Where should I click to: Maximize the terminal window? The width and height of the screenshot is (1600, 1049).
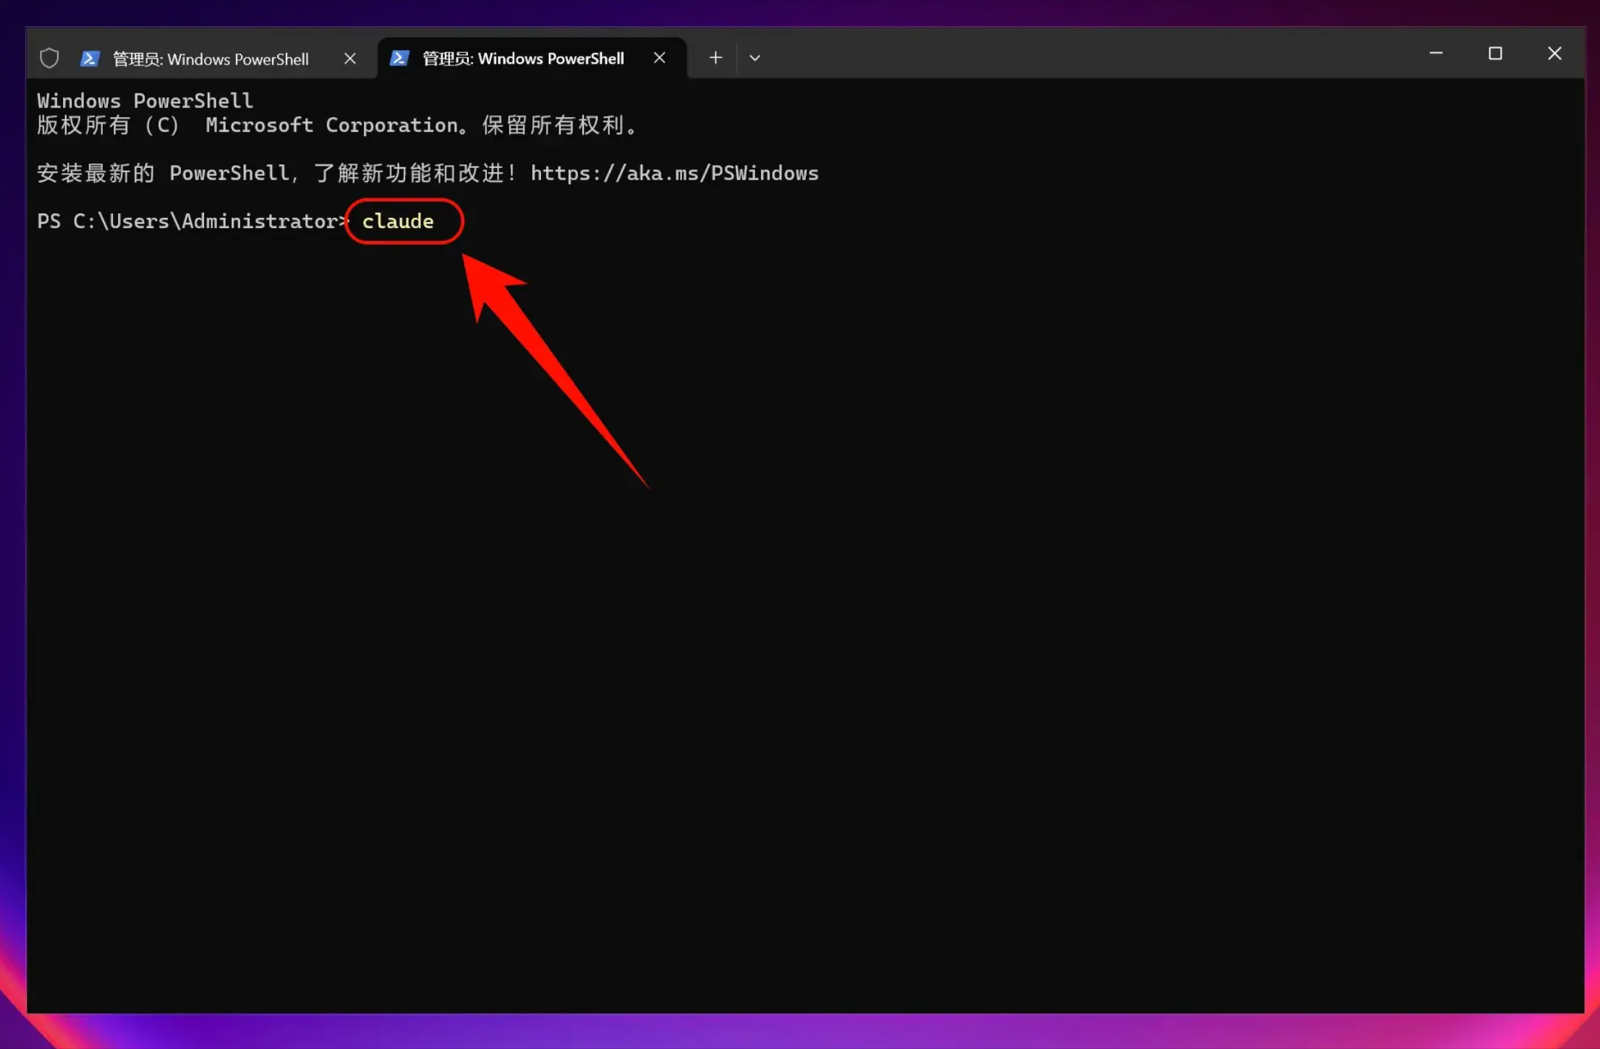point(1495,53)
